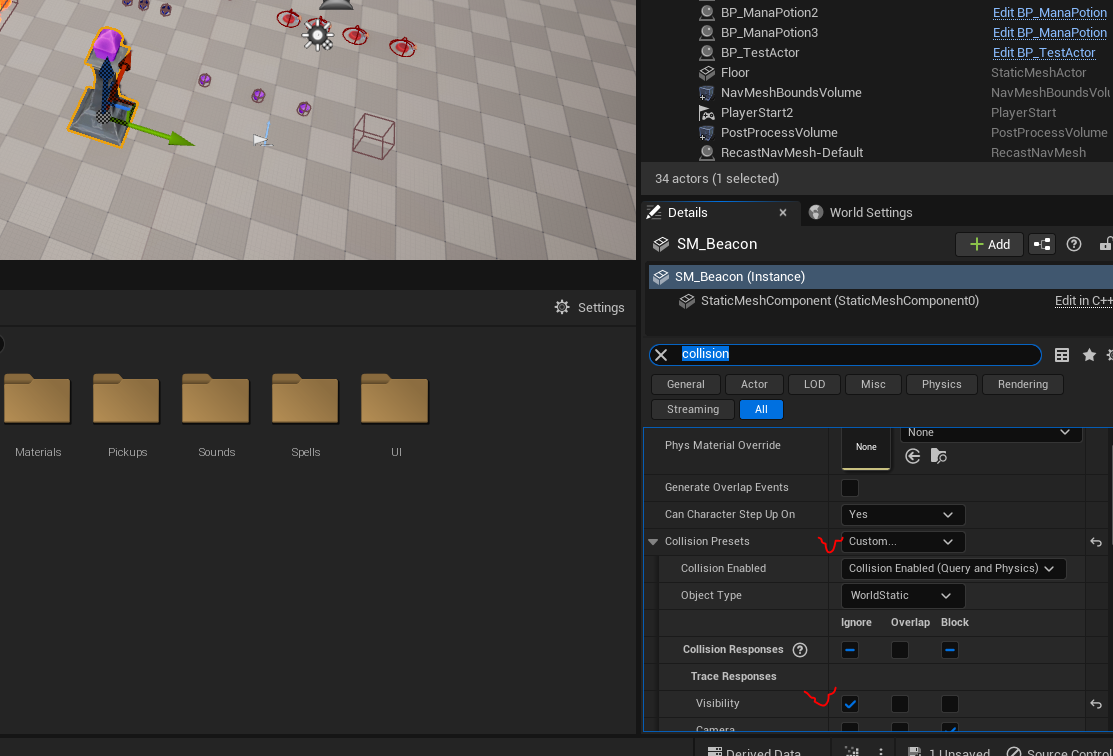Set all Collision Responses to Overlap
This screenshot has height=756, width=1113.
[x=899, y=650]
